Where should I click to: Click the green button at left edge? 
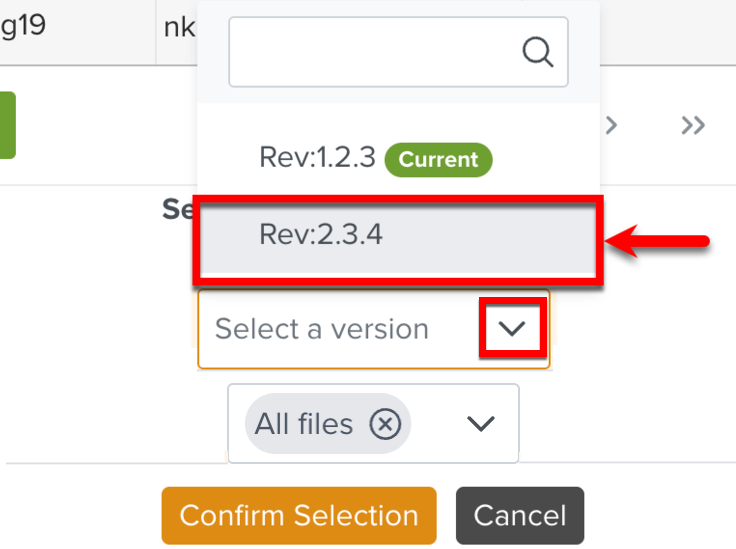[7, 125]
